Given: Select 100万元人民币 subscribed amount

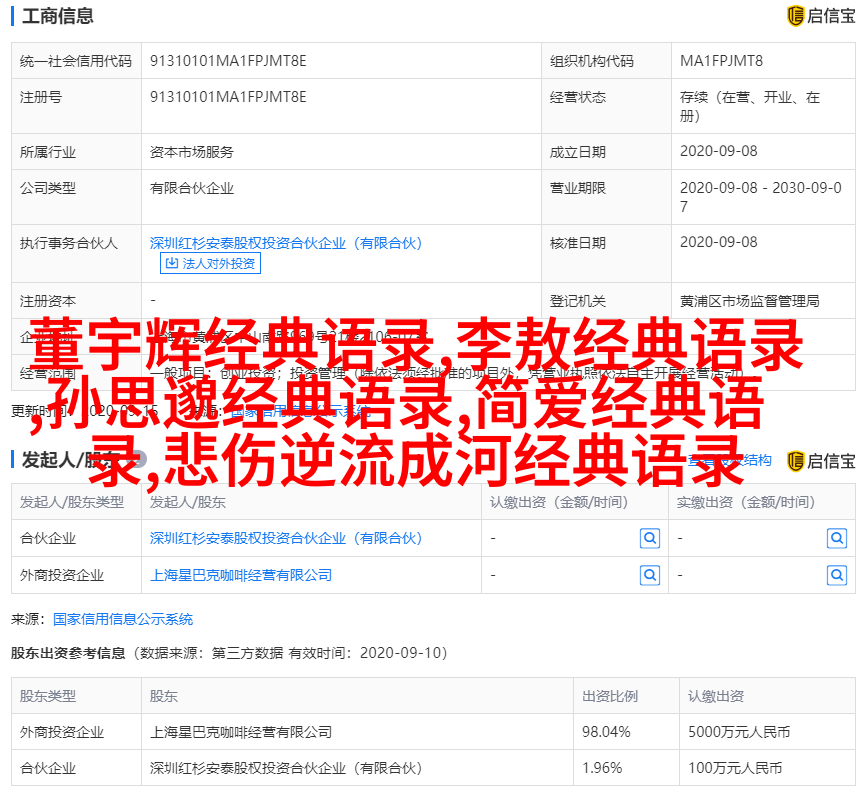Looking at the screenshot, I should pos(735,768).
